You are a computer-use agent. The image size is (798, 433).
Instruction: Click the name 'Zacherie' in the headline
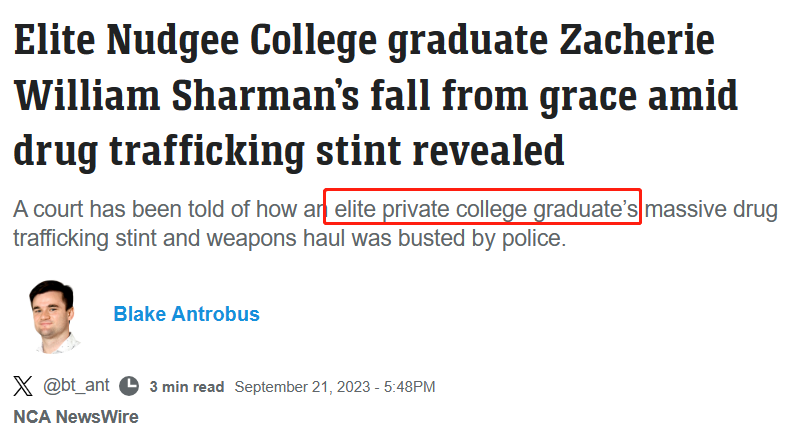637,40
